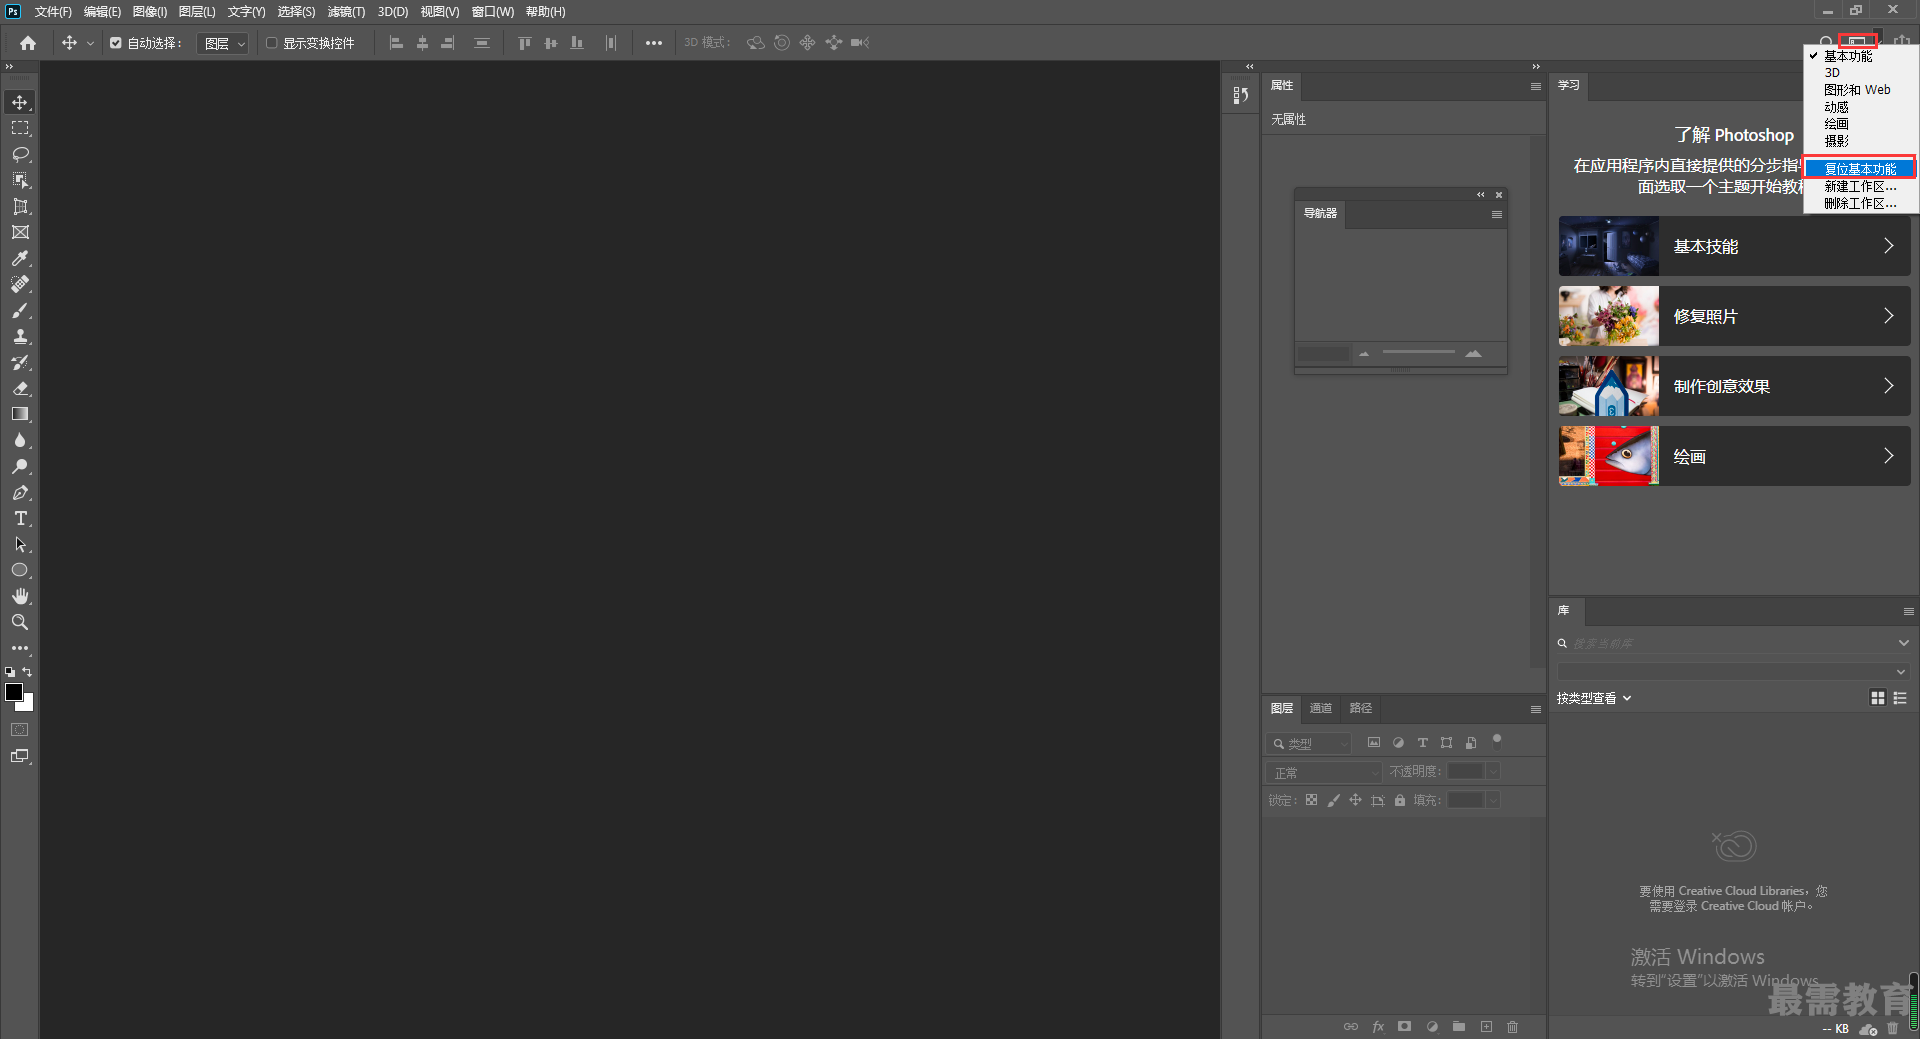1920x1039 pixels.
Task: Select the History Brush tool
Action: click(20, 362)
